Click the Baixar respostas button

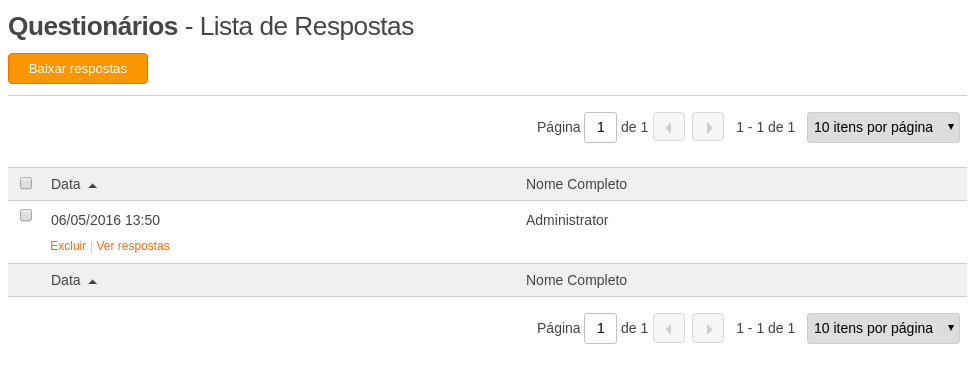pos(78,68)
